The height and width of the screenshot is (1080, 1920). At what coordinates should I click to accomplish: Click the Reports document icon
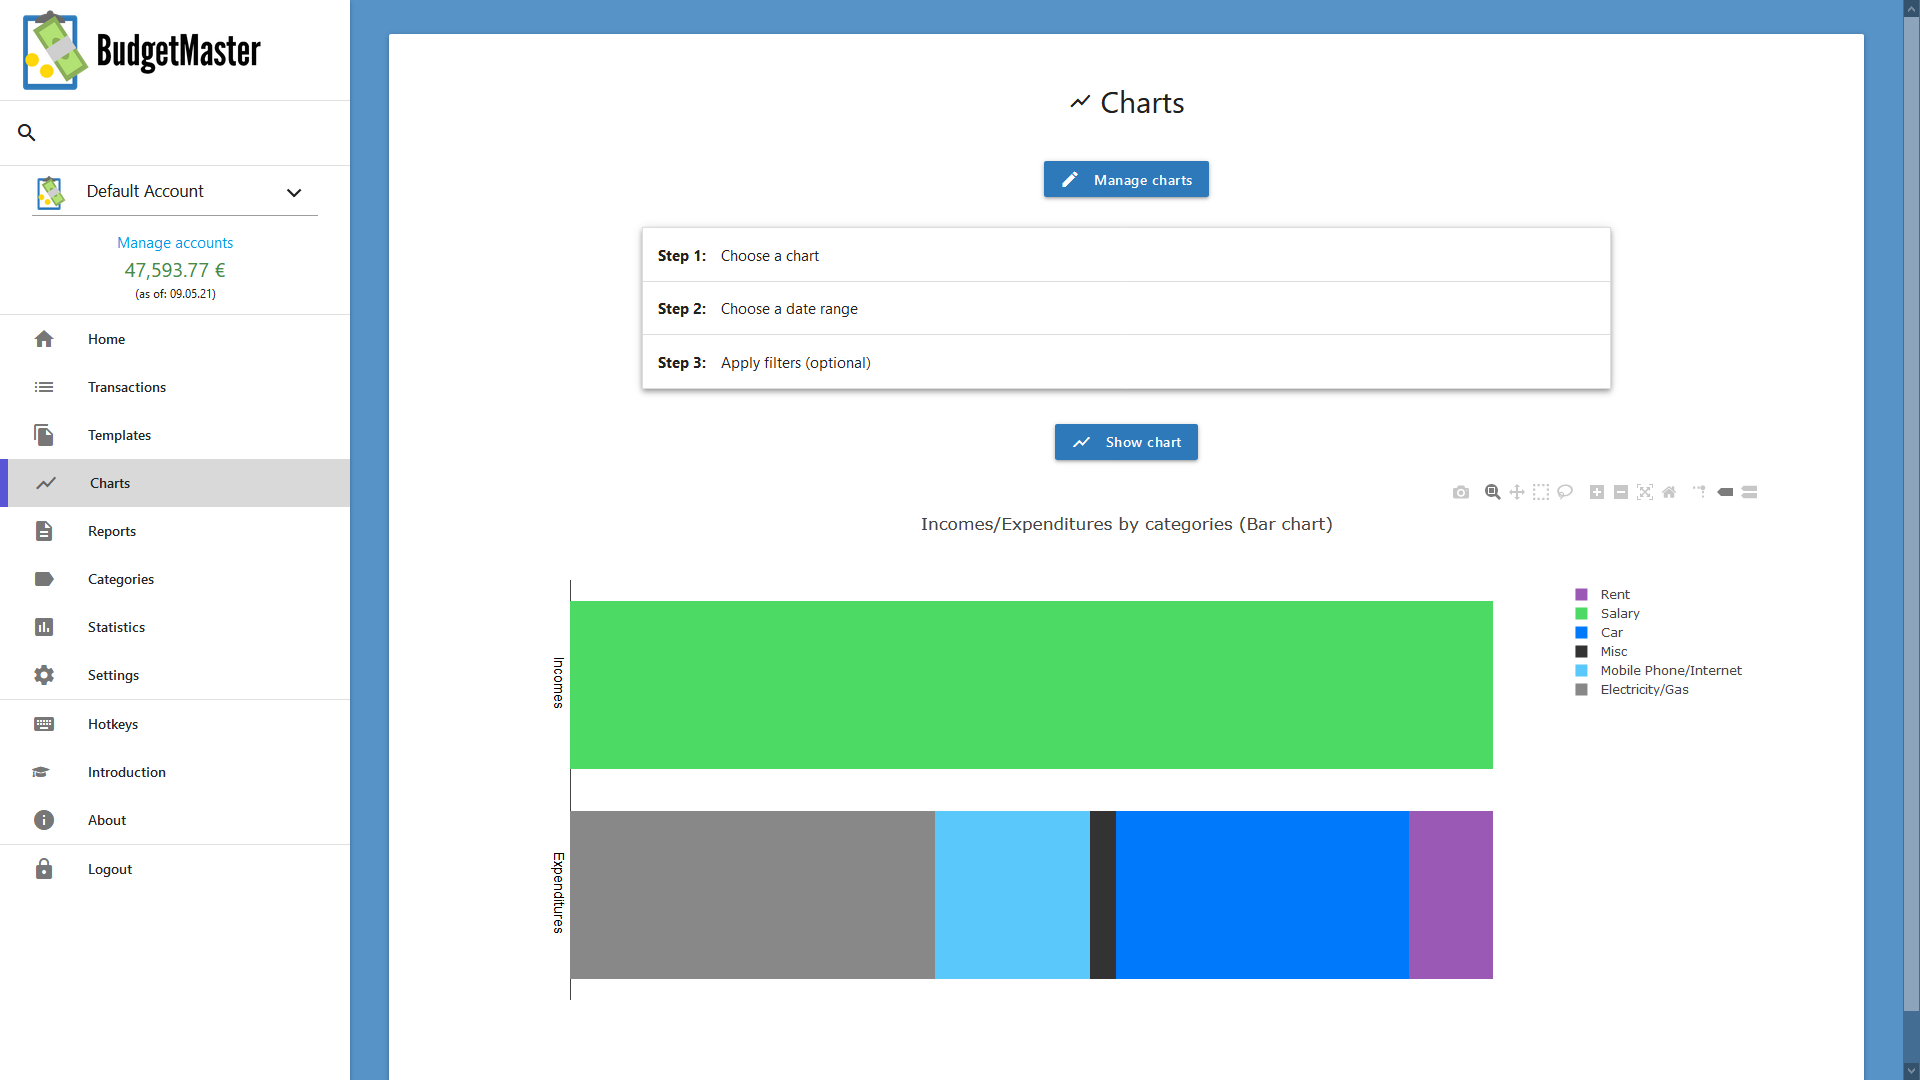tap(44, 531)
